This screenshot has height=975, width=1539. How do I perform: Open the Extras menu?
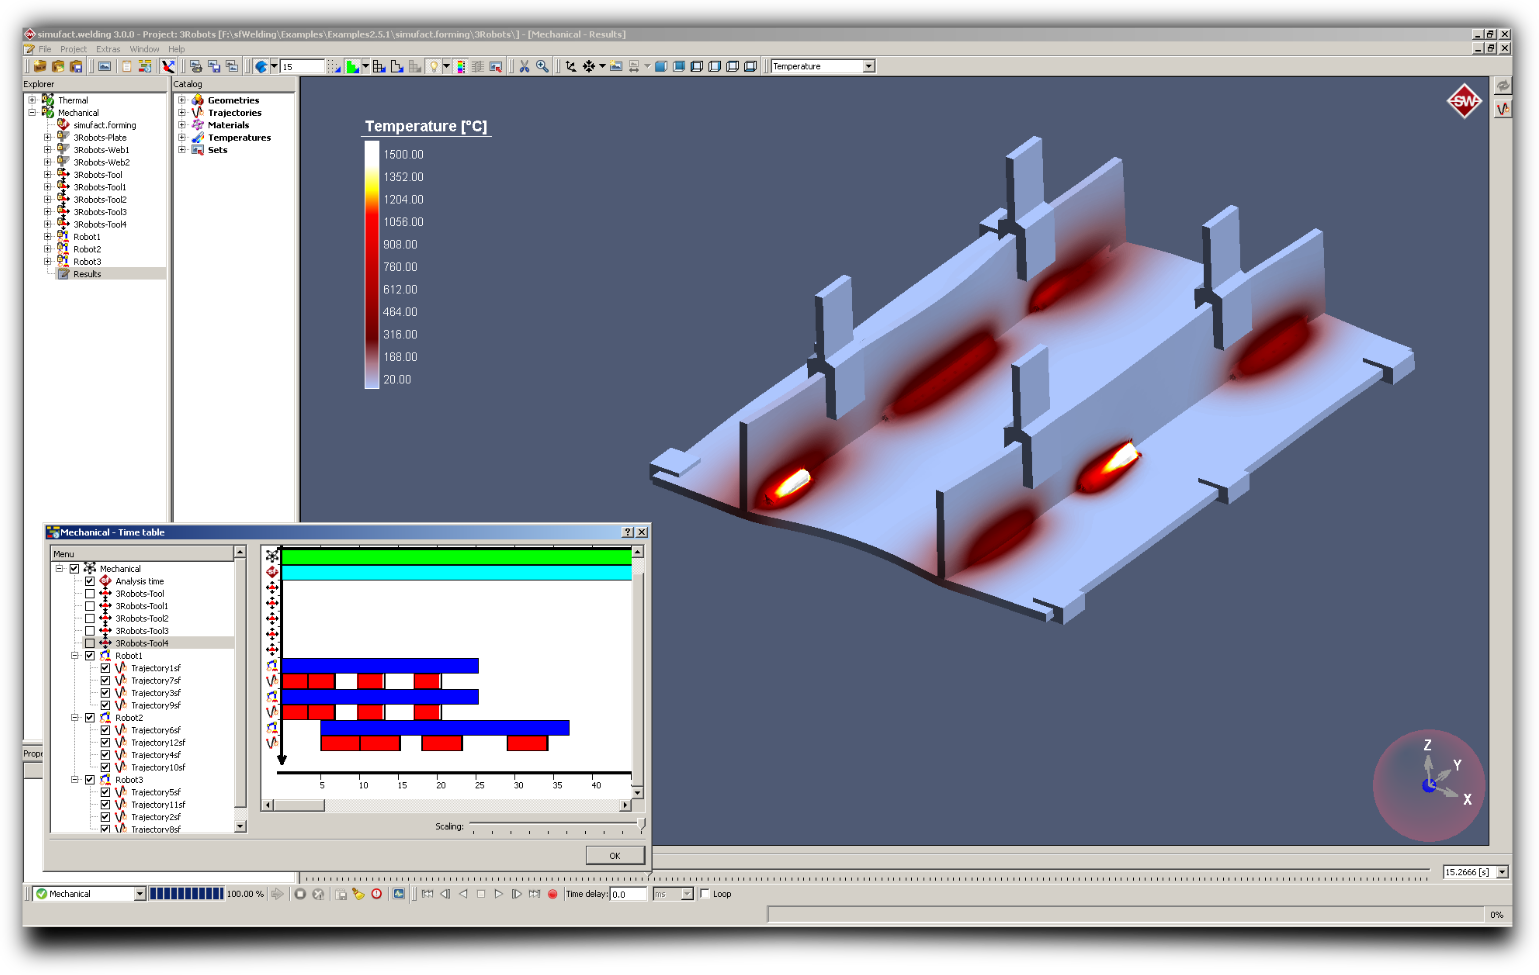pyautogui.click(x=108, y=49)
